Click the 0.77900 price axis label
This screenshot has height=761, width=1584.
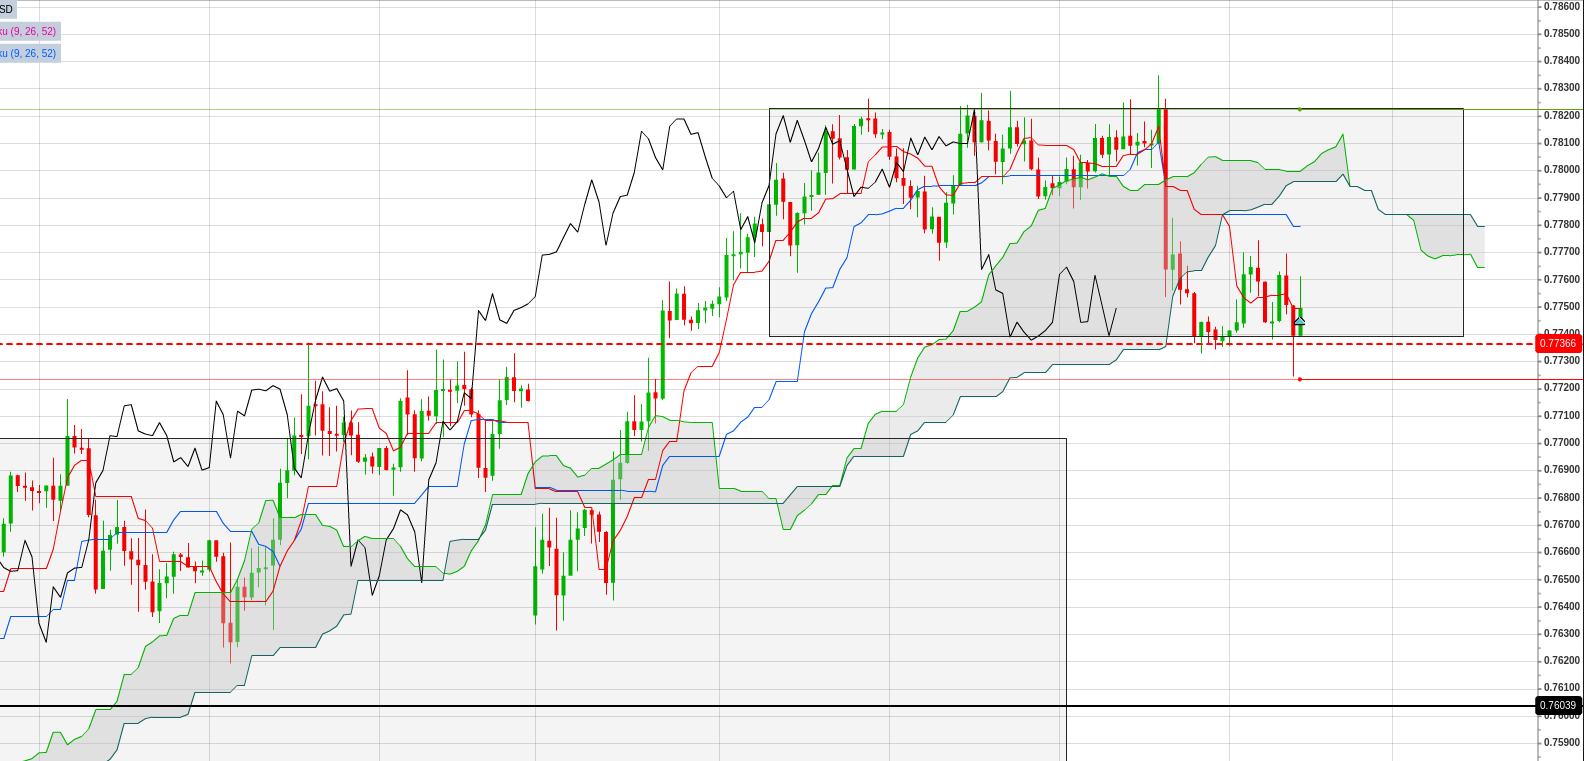point(1561,197)
